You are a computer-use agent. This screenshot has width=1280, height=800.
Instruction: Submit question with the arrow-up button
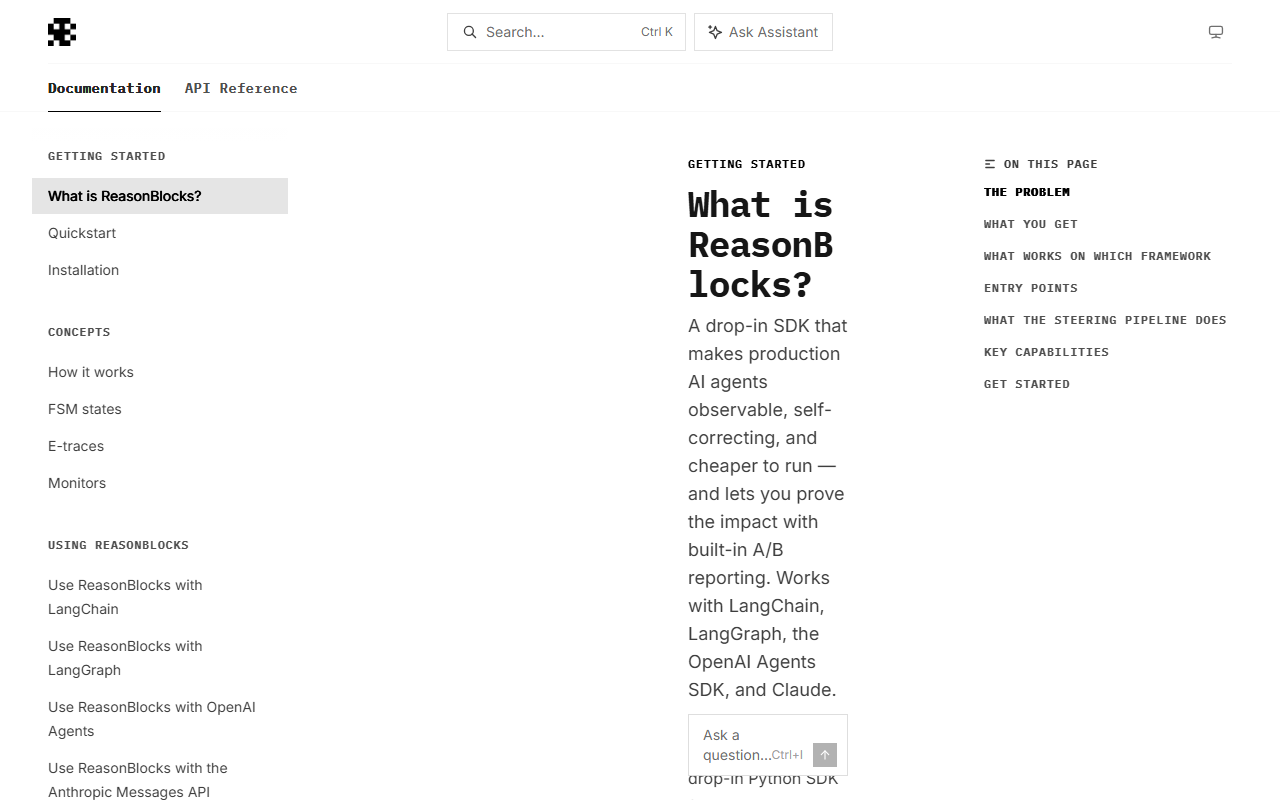(825, 755)
